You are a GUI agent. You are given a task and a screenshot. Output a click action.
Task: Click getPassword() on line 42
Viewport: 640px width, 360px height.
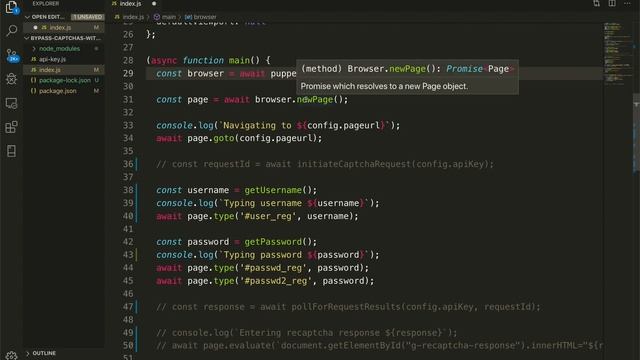pos(280,242)
